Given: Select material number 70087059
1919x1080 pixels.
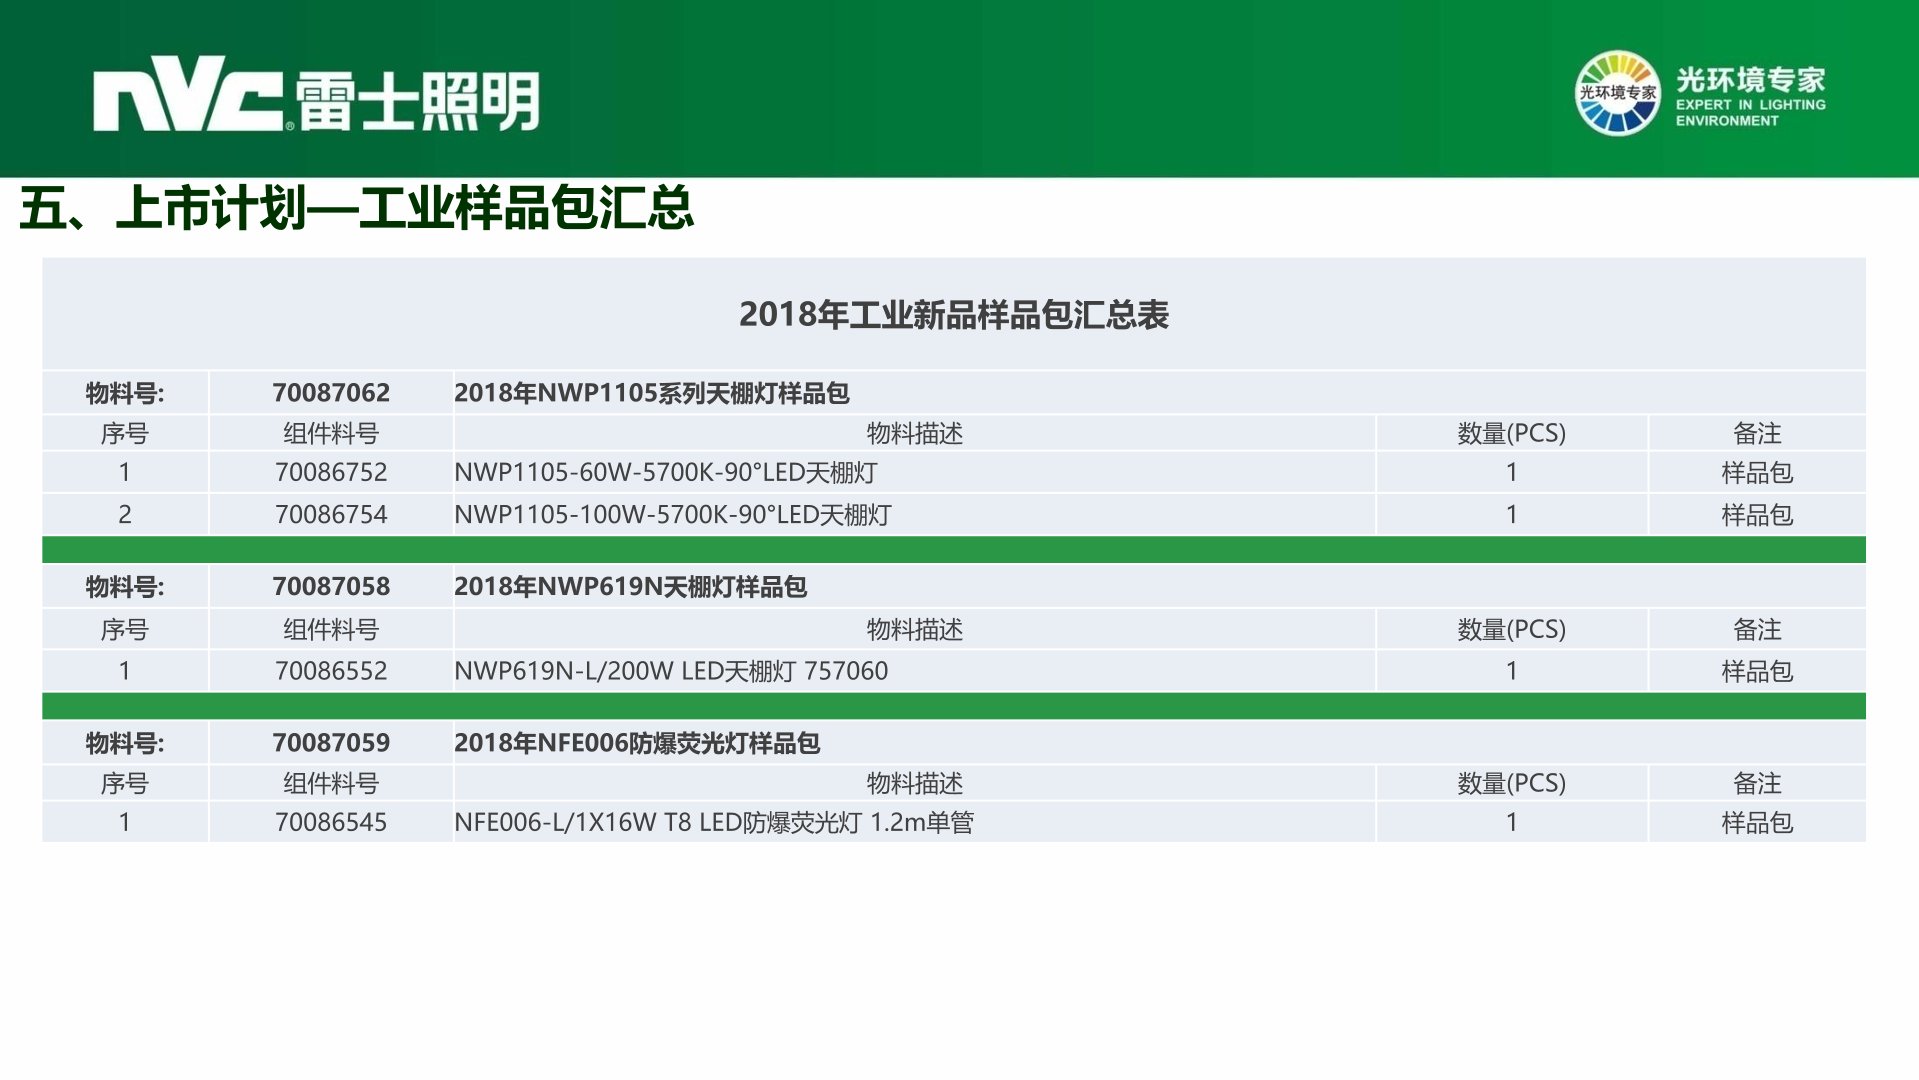Looking at the screenshot, I should click(331, 743).
